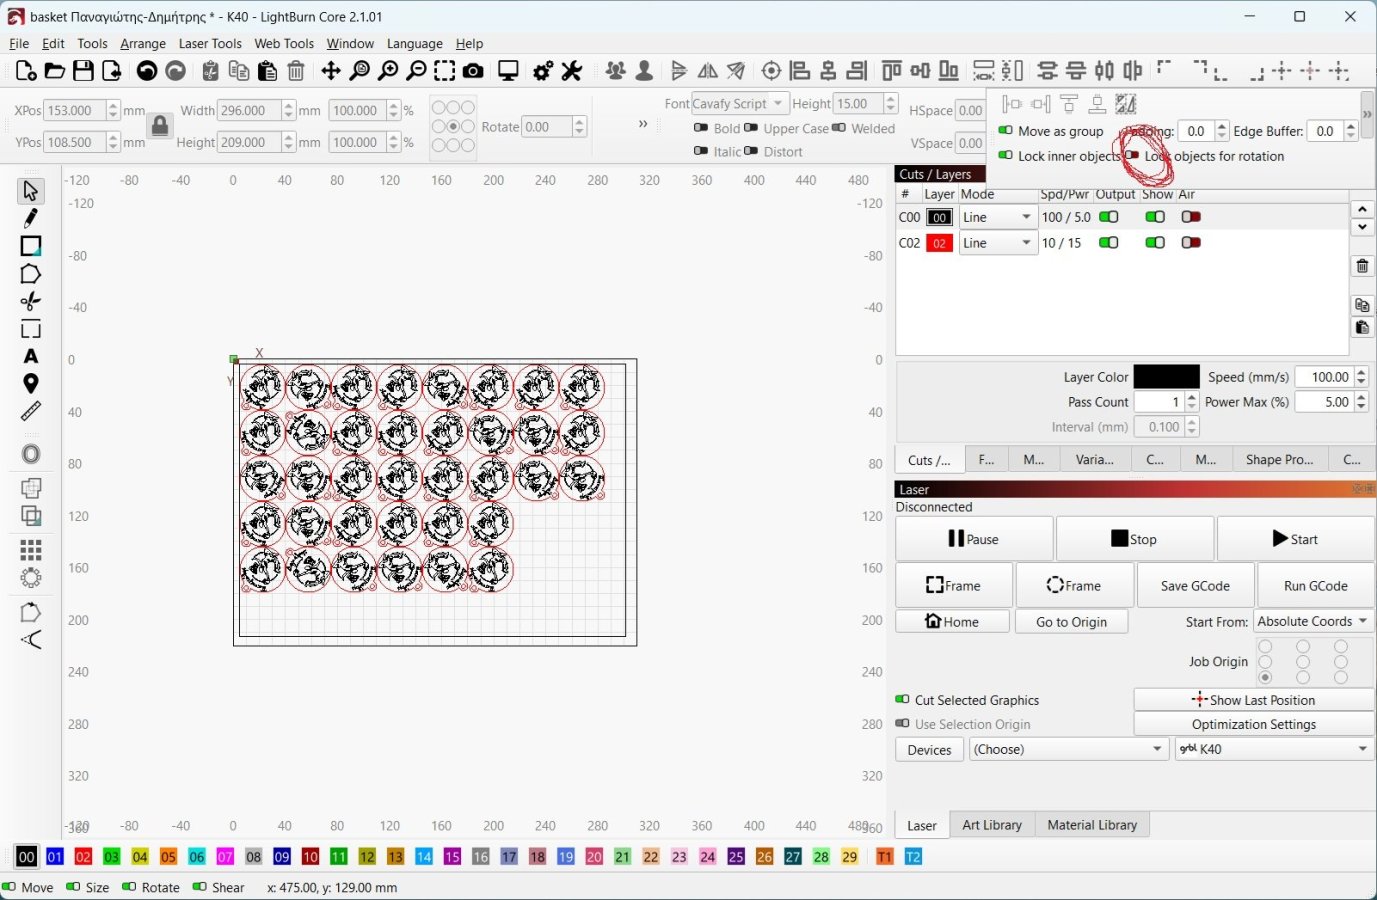Open the Window menu
The height and width of the screenshot is (900, 1377).
click(x=350, y=43)
